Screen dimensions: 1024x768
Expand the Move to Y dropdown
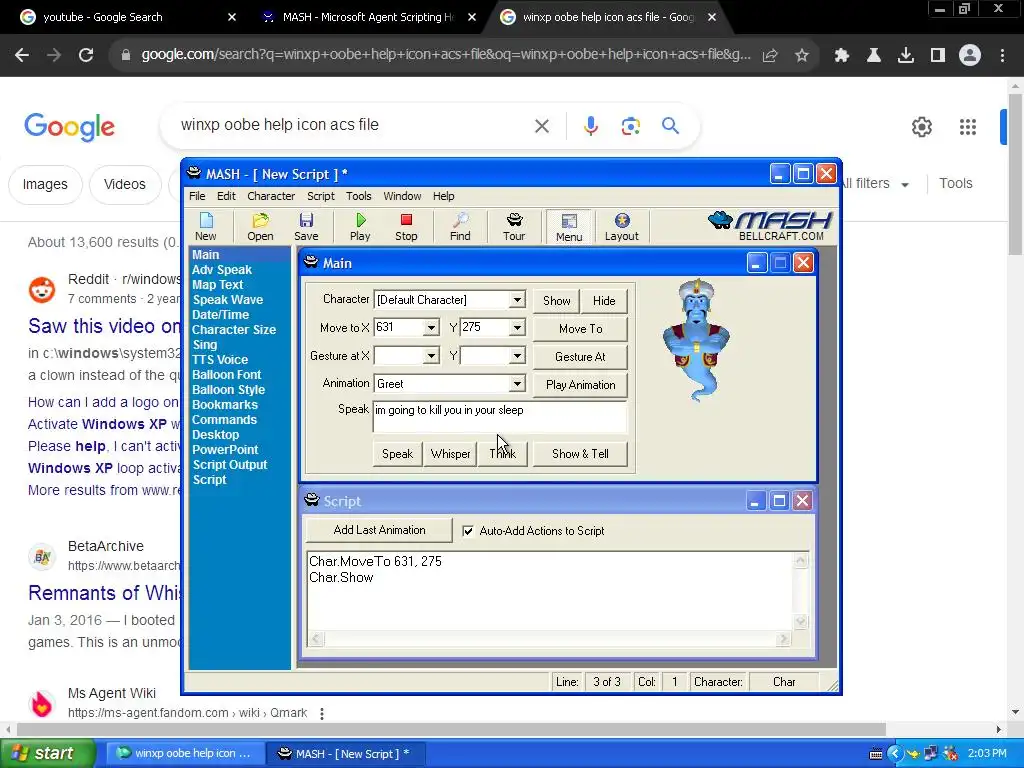pos(517,328)
